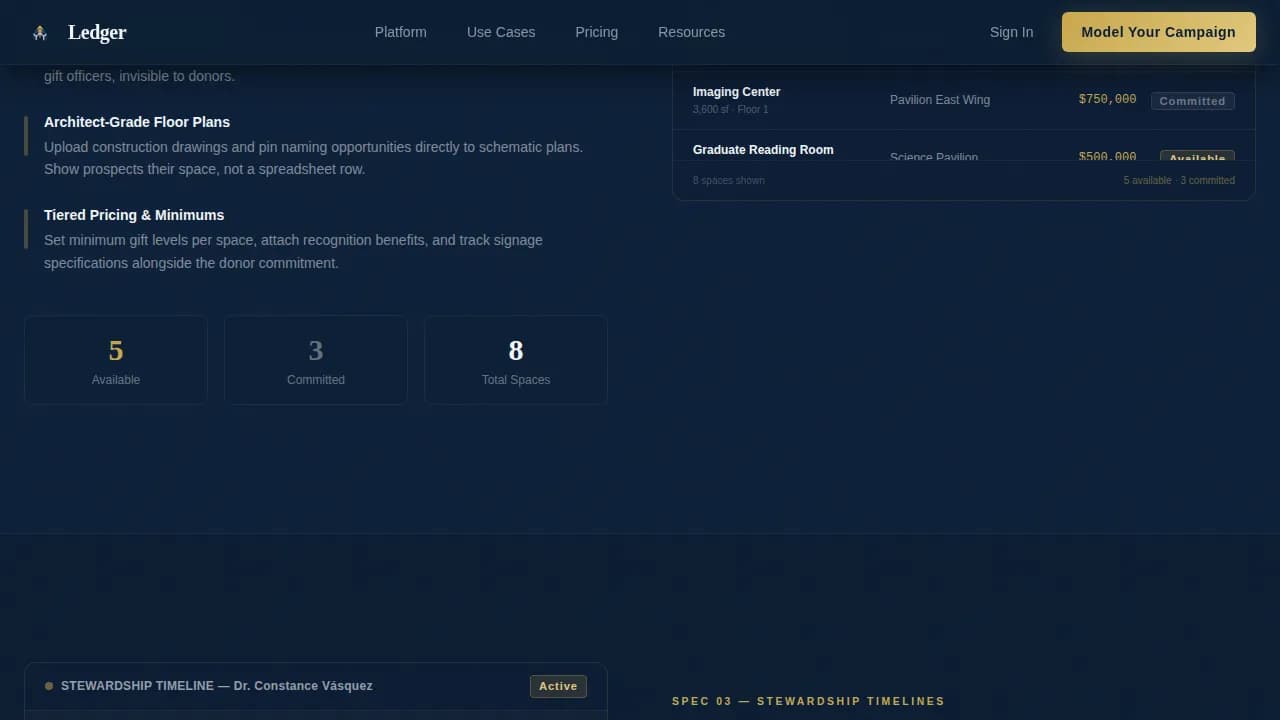
Task: Click the Stewardship Timeline status dot
Action: coord(49,686)
